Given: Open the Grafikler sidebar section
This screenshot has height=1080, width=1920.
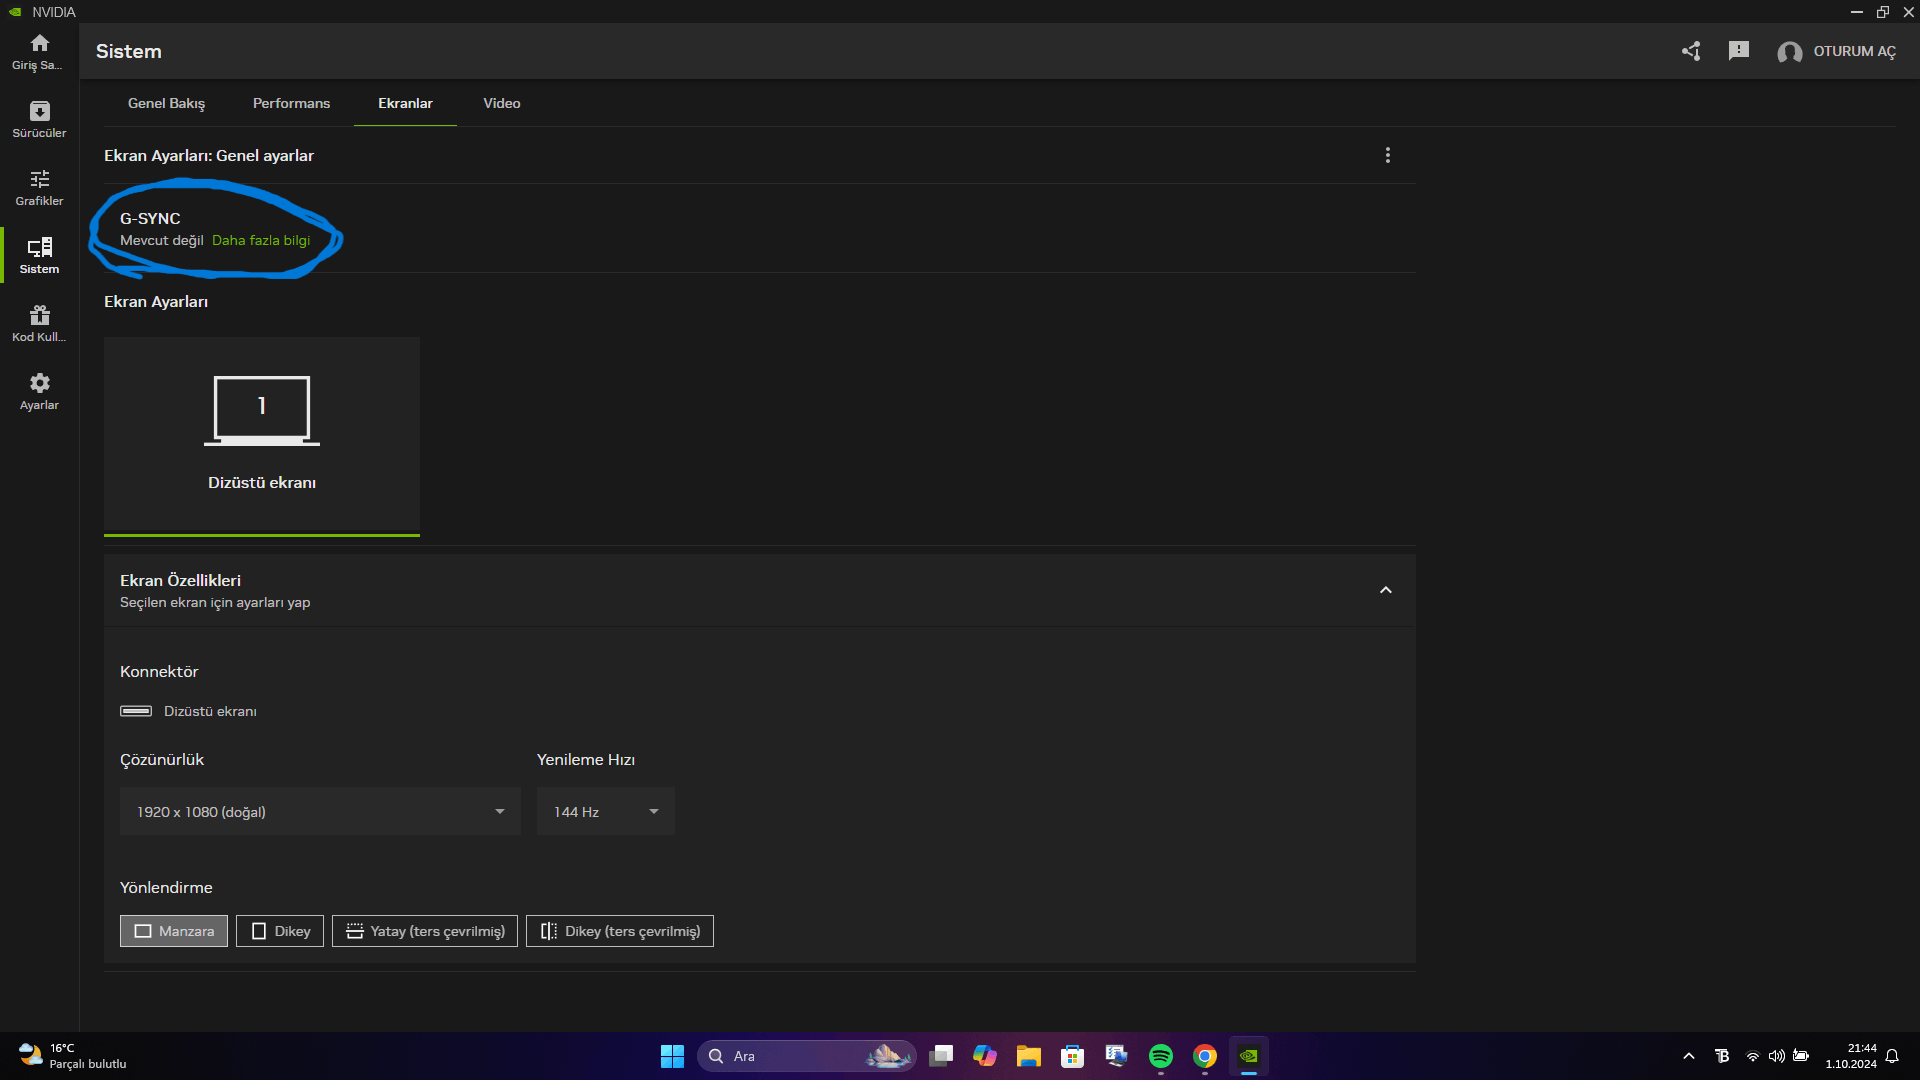Looking at the screenshot, I should [39, 187].
